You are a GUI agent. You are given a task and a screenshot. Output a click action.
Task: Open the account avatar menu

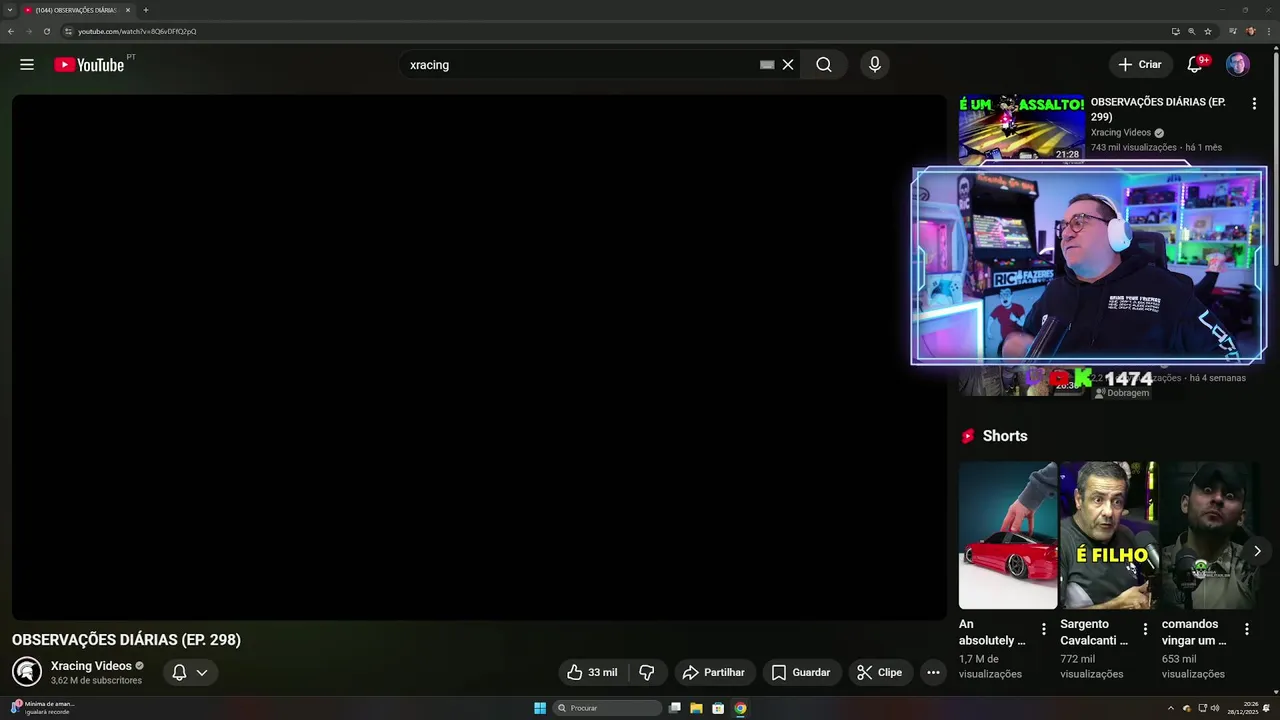(1238, 65)
